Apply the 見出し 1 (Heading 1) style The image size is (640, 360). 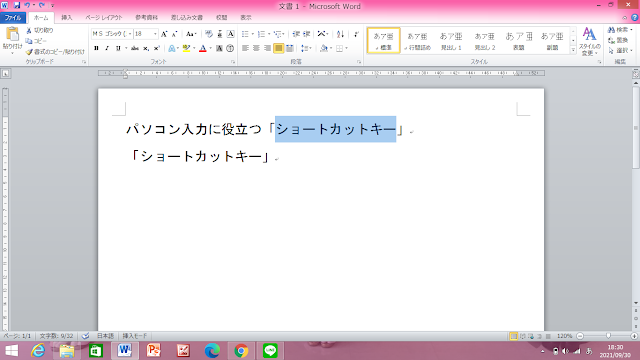(451, 41)
